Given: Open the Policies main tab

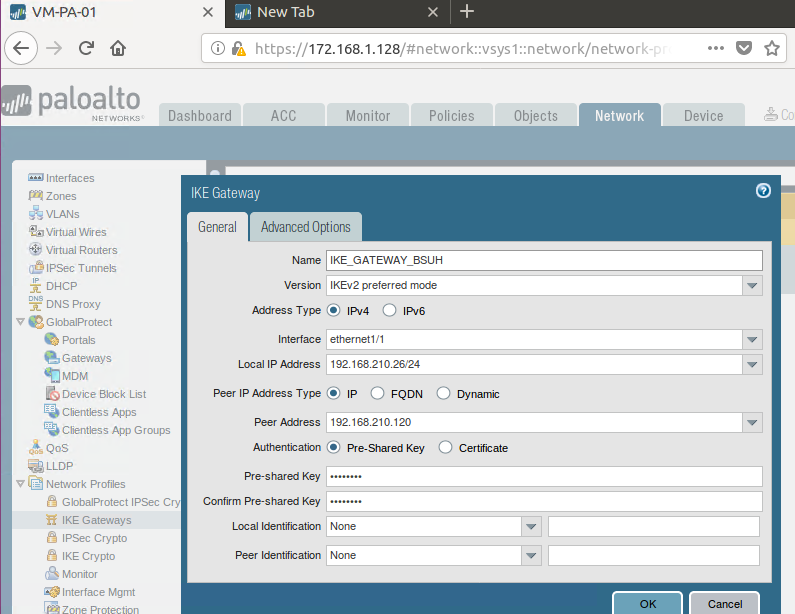Looking at the screenshot, I should point(451,116).
